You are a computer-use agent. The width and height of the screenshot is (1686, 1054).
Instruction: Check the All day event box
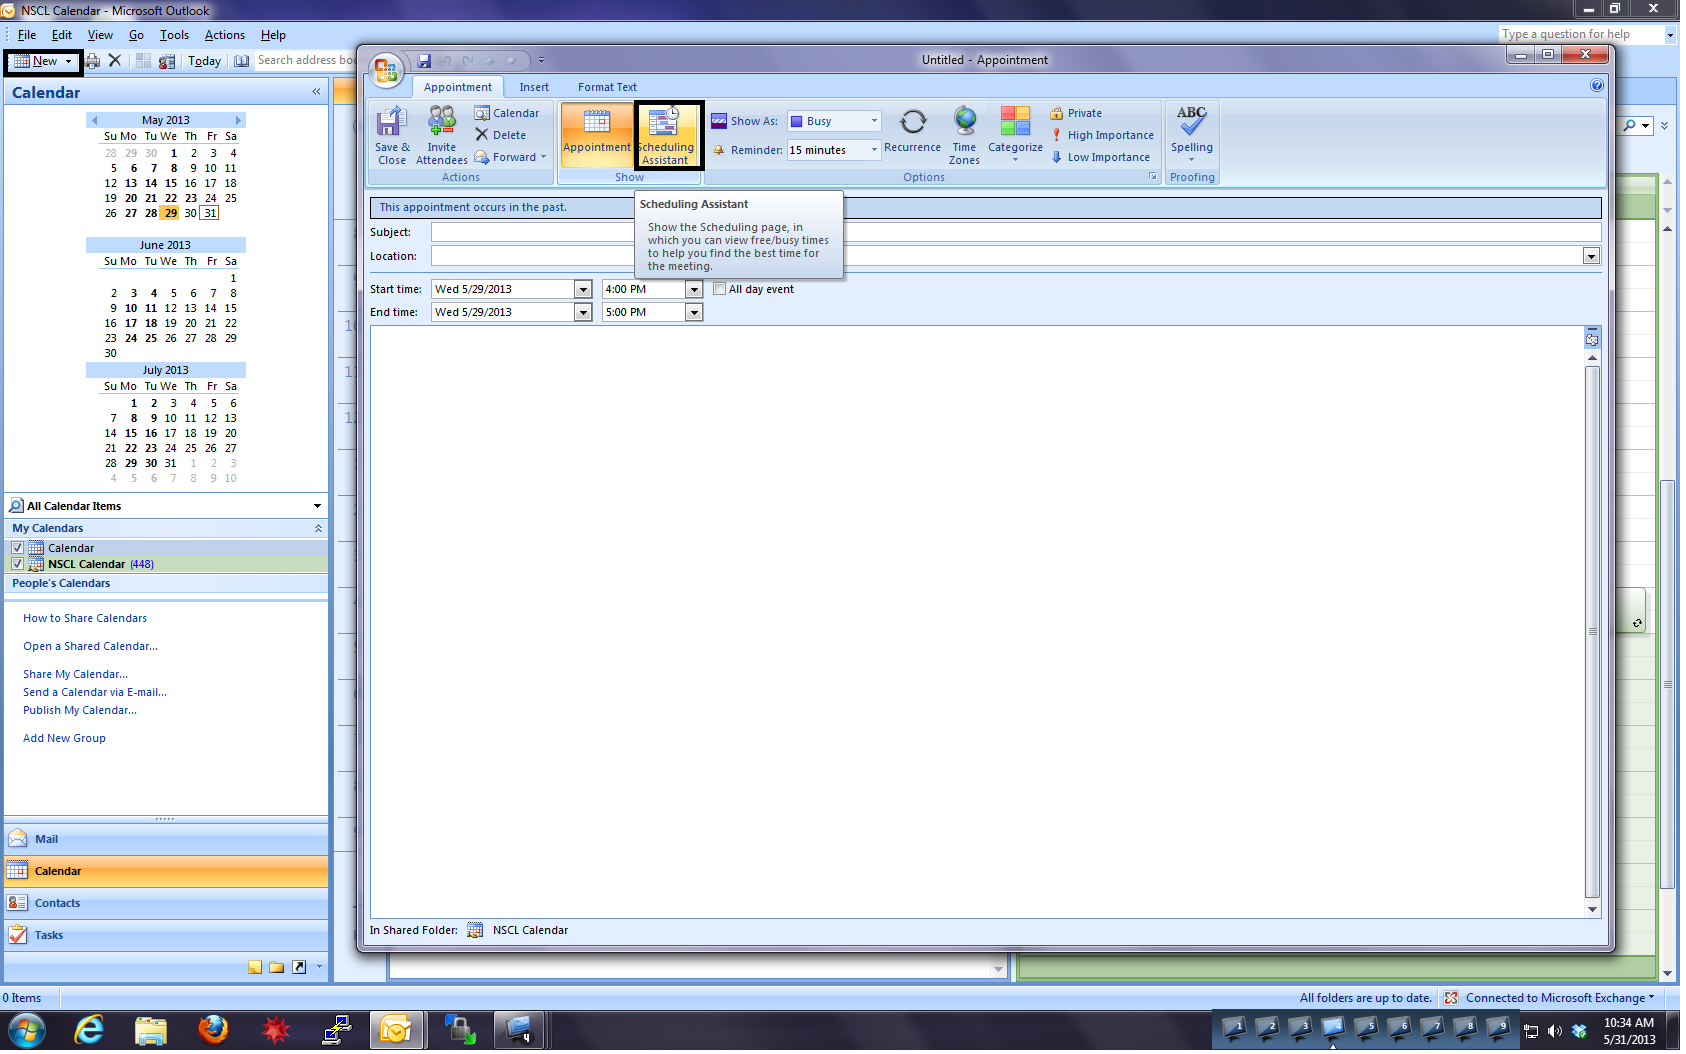point(720,290)
